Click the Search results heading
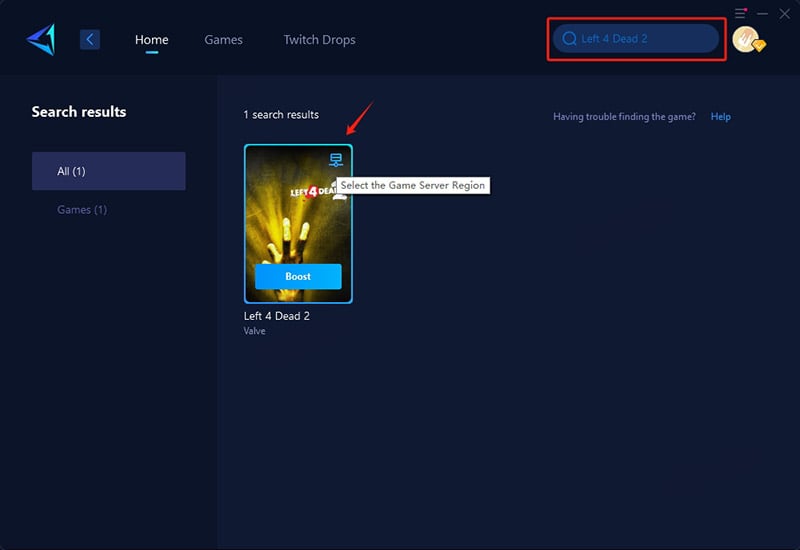Image resolution: width=800 pixels, height=550 pixels. [x=79, y=112]
